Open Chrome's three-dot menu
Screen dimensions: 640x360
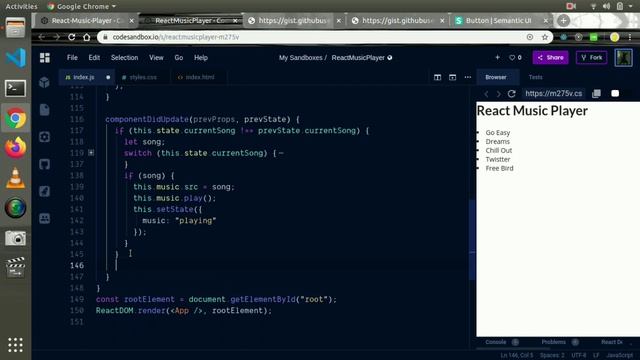[630, 37]
